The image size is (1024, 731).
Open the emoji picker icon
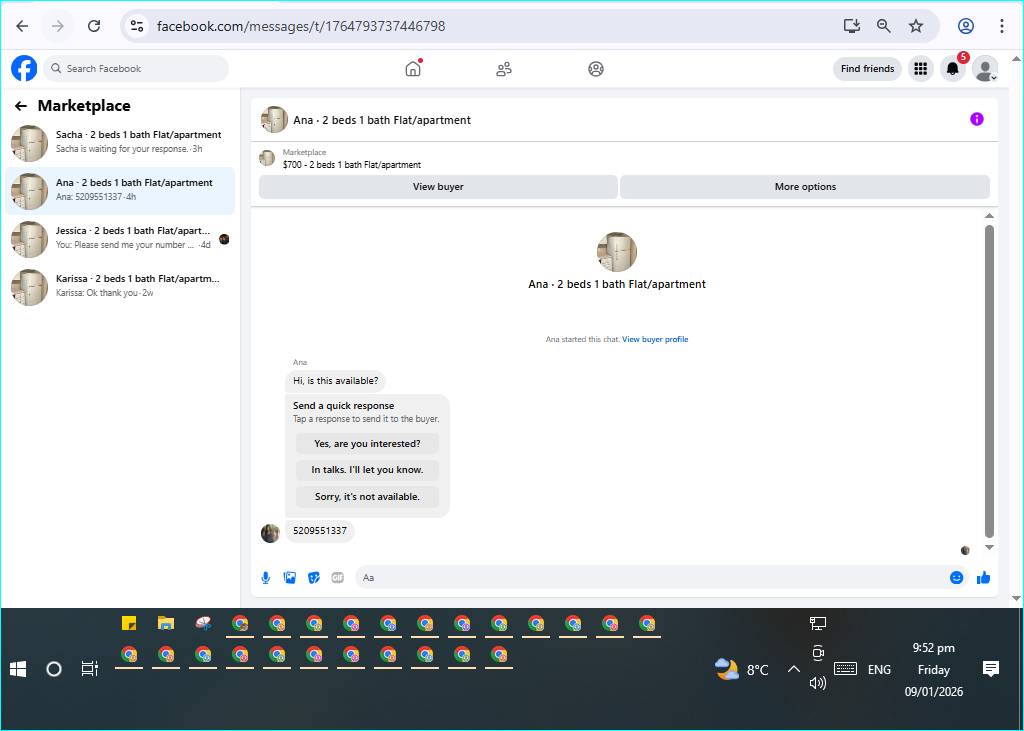click(956, 577)
